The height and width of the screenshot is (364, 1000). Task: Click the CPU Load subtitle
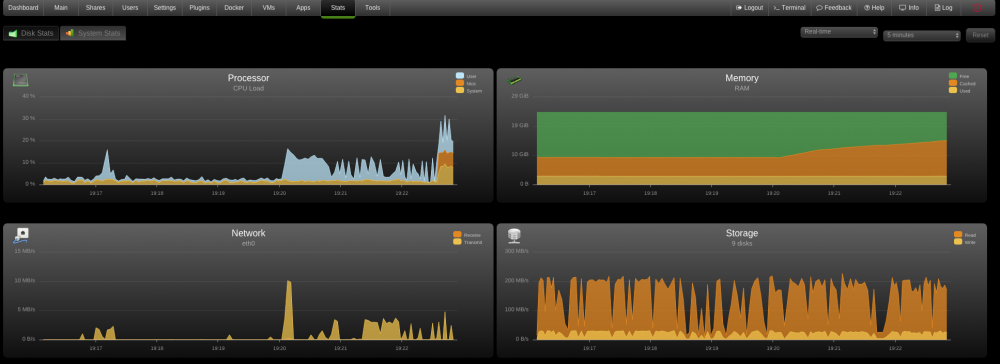coord(249,89)
